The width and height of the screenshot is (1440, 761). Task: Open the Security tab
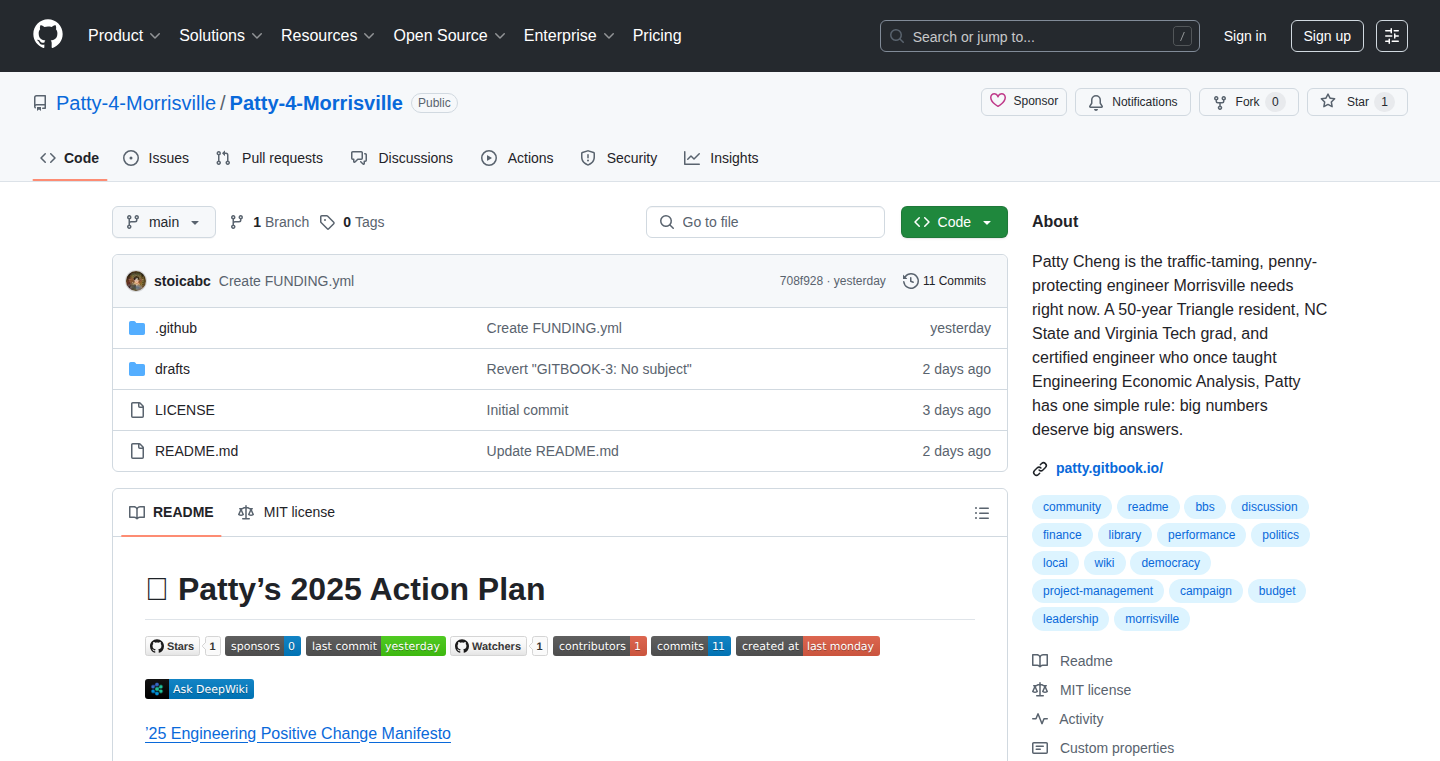(619, 158)
